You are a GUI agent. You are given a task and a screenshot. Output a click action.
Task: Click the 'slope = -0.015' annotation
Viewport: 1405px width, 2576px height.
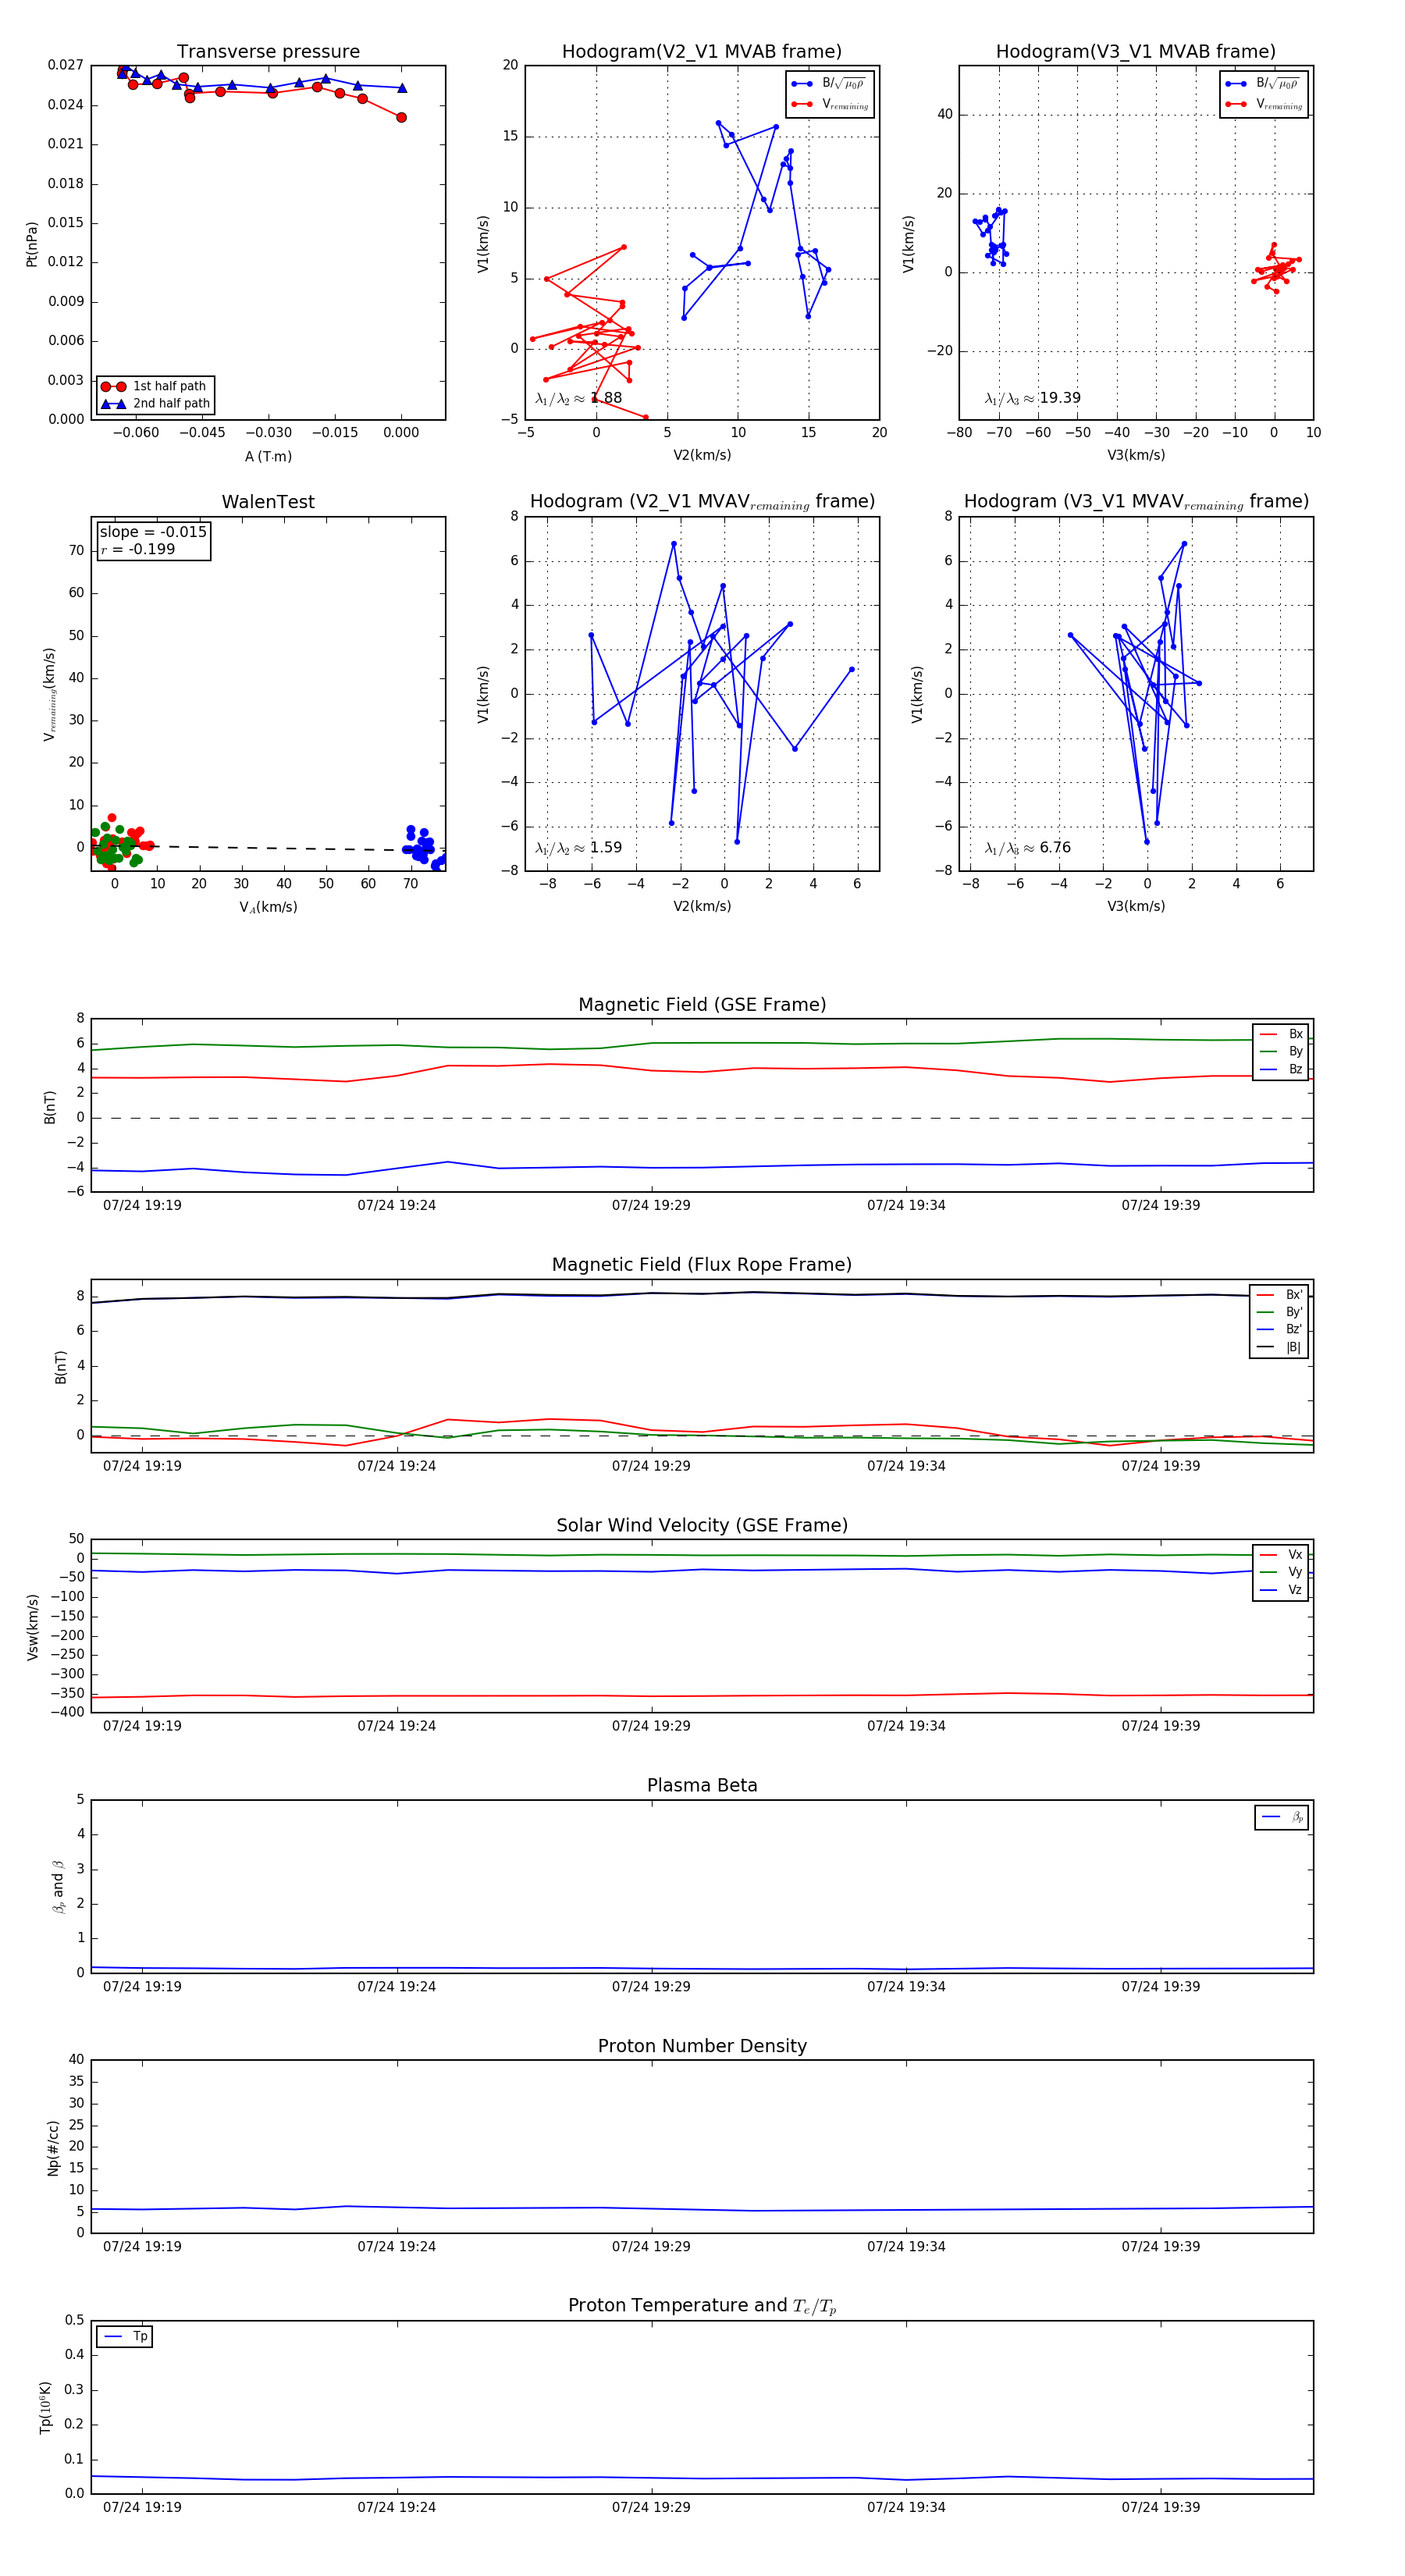click(153, 532)
